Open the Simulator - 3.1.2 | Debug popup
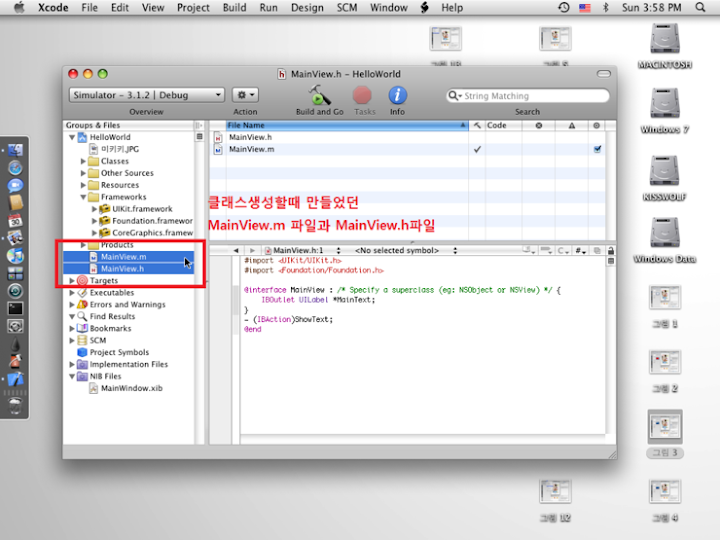Screen dimensions: 720x540 [x=146, y=95]
